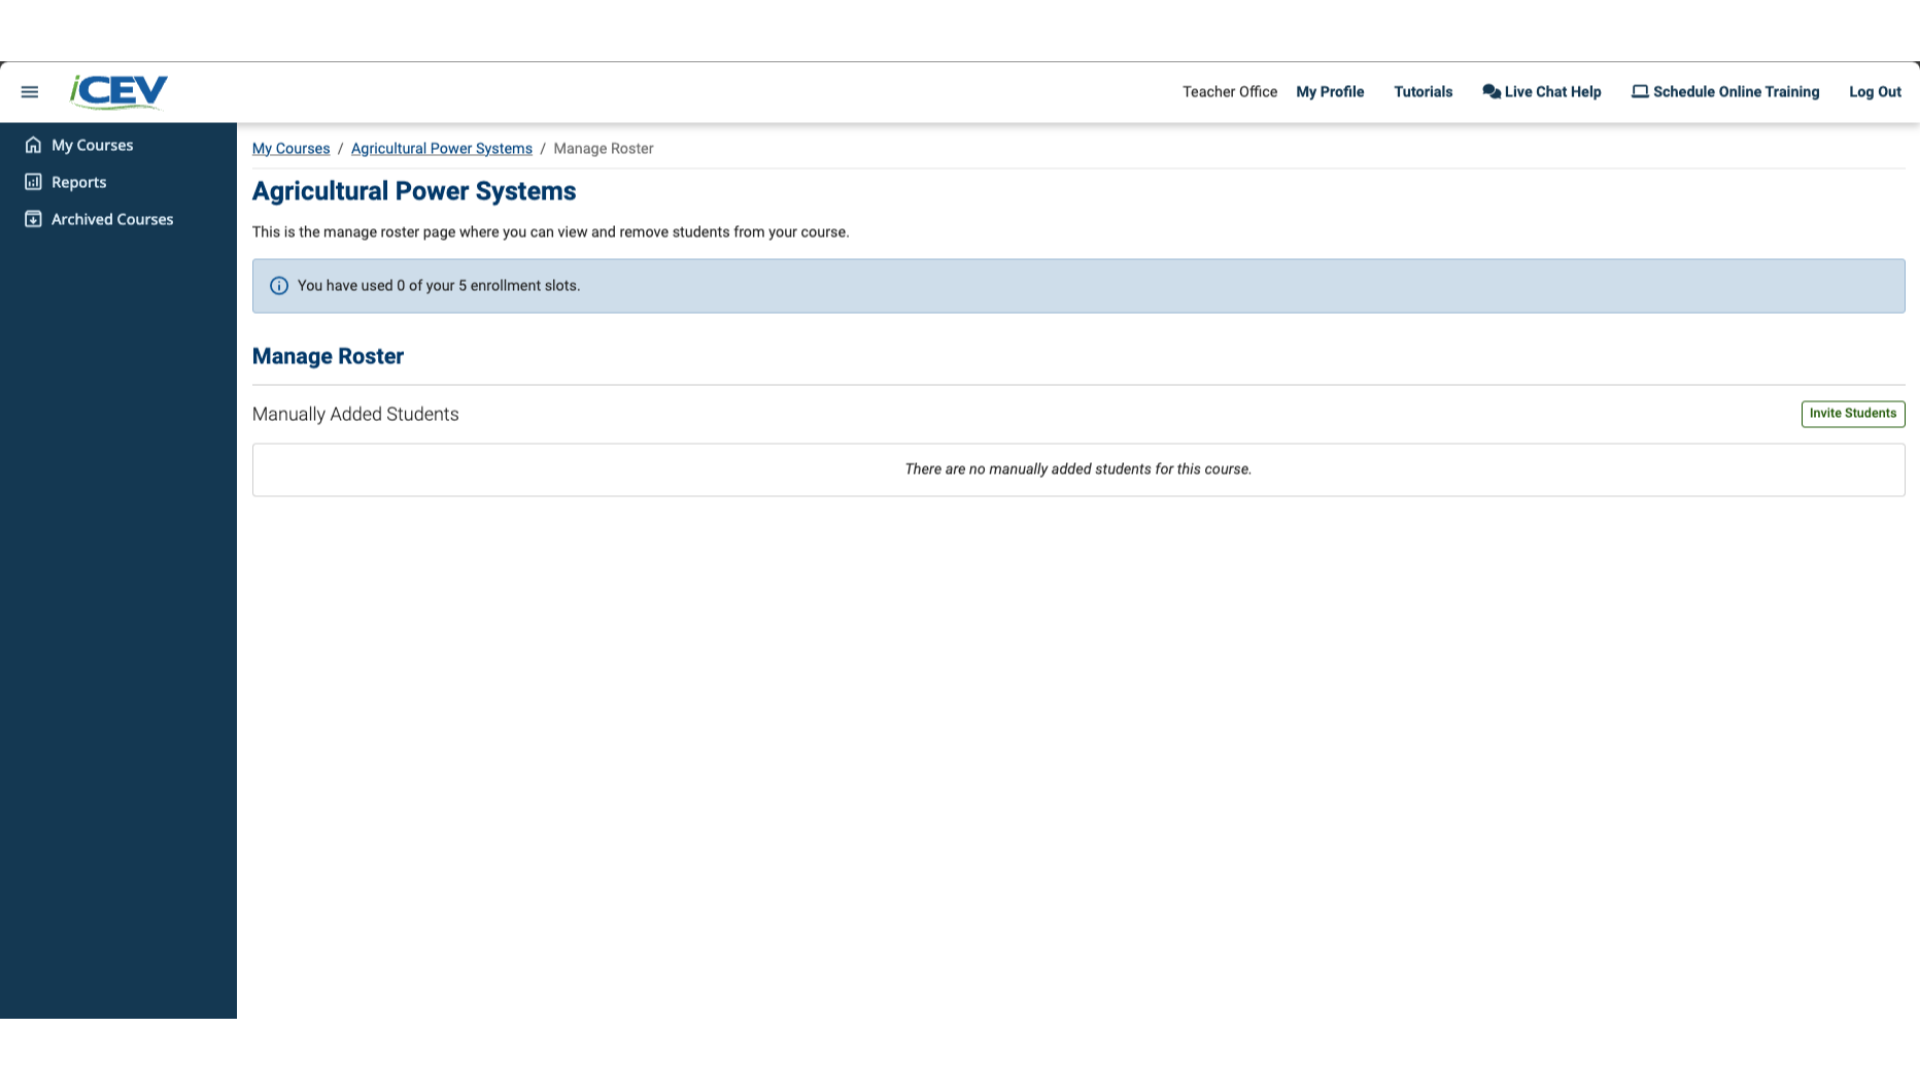Click the info icon in enrollment notice
Viewport: 1920px width, 1080px height.
279,286
